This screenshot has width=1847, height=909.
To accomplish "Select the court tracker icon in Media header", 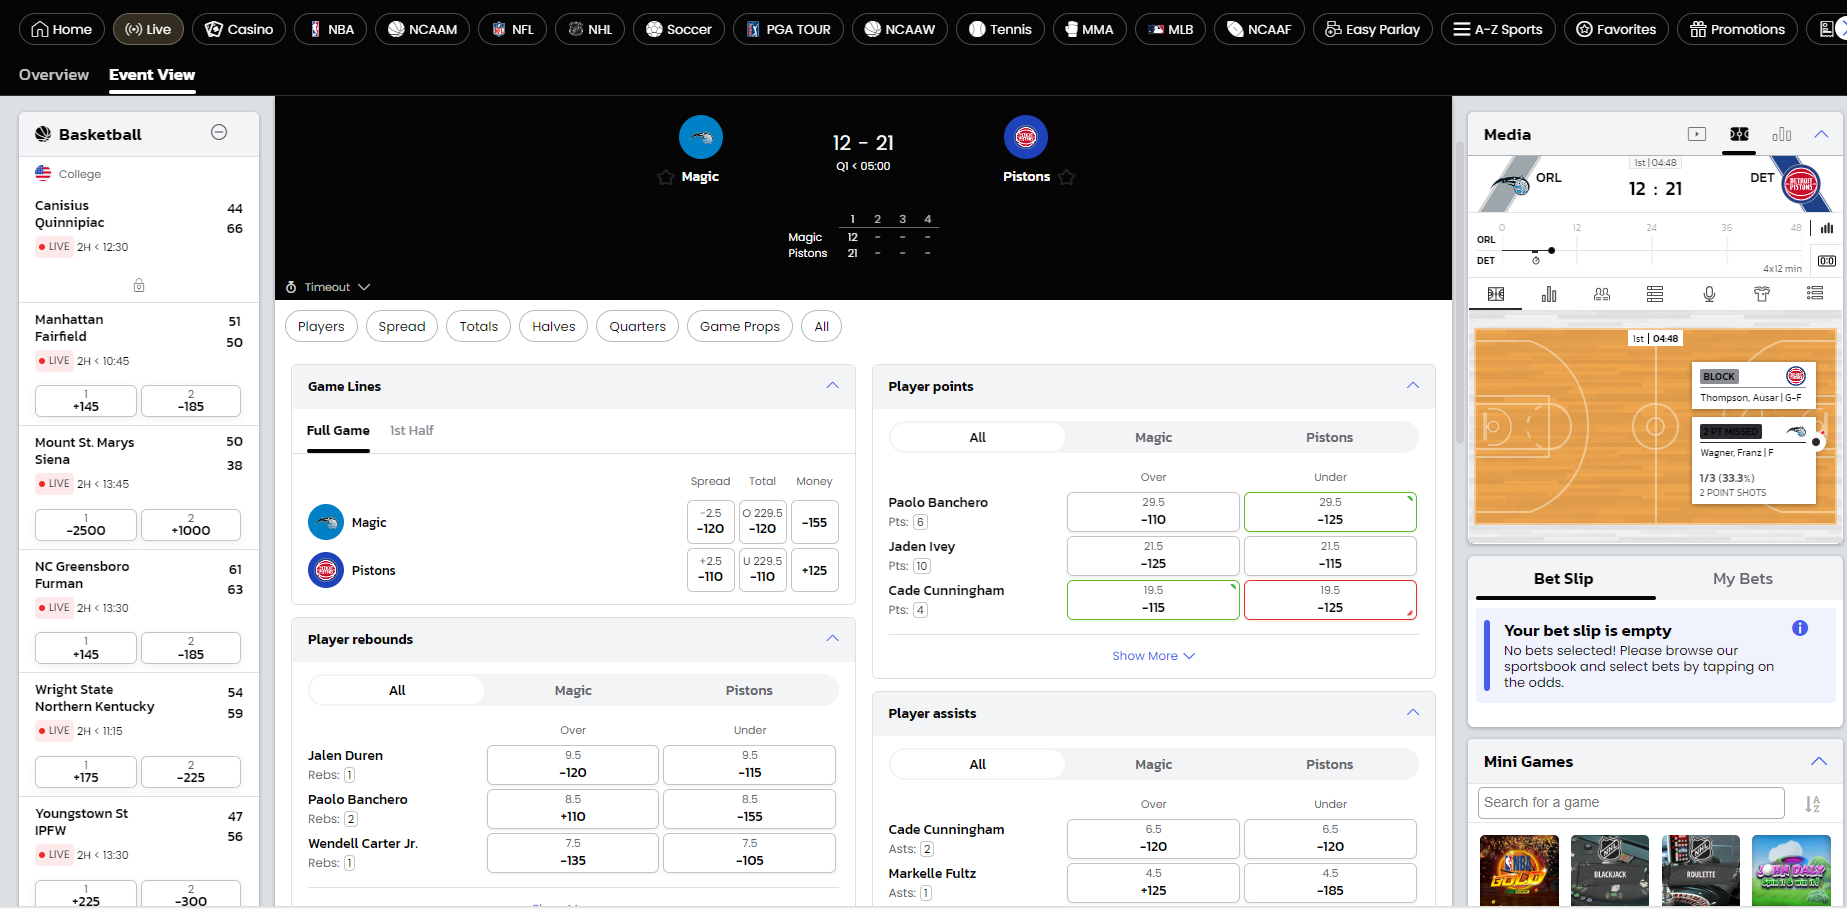I will (x=1739, y=134).
